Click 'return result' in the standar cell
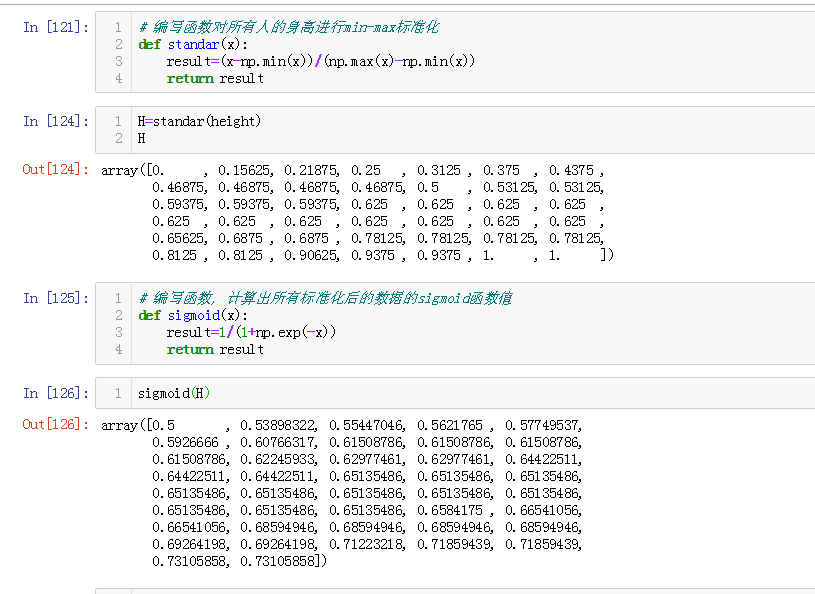Viewport: 815px width, 594px height. coord(215,78)
